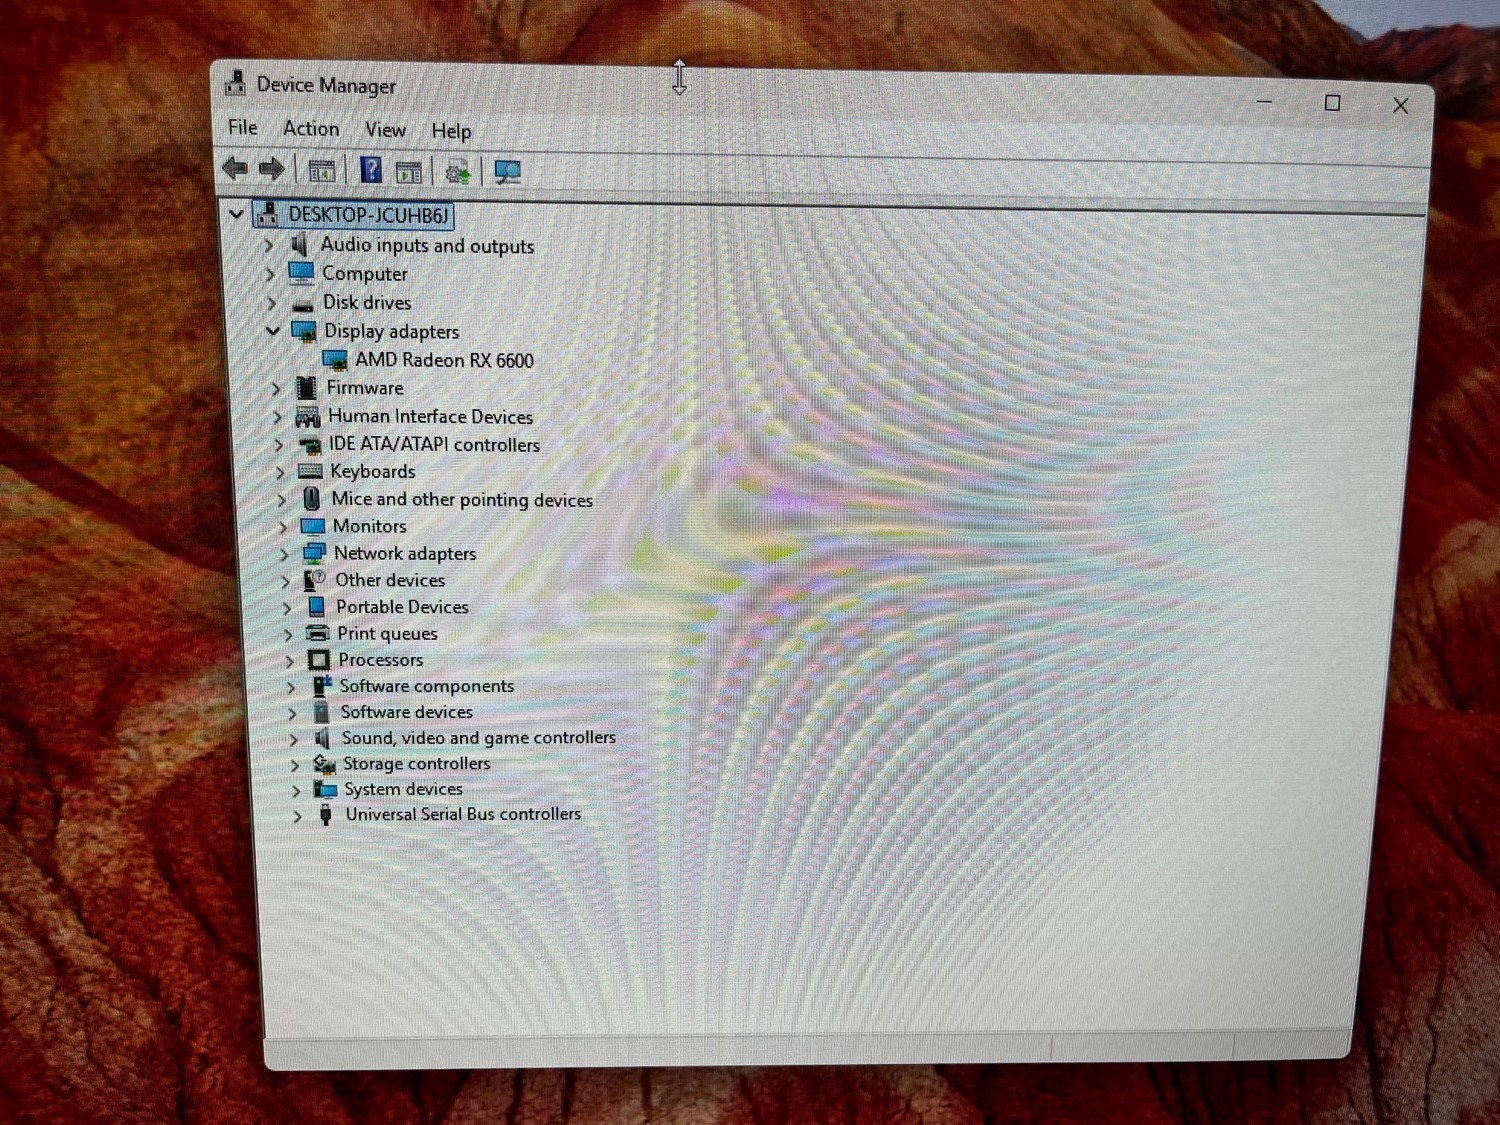This screenshot has height=1125, width=1500.
Task: Expand Human Interface Devices
Action: coord(278,416)
